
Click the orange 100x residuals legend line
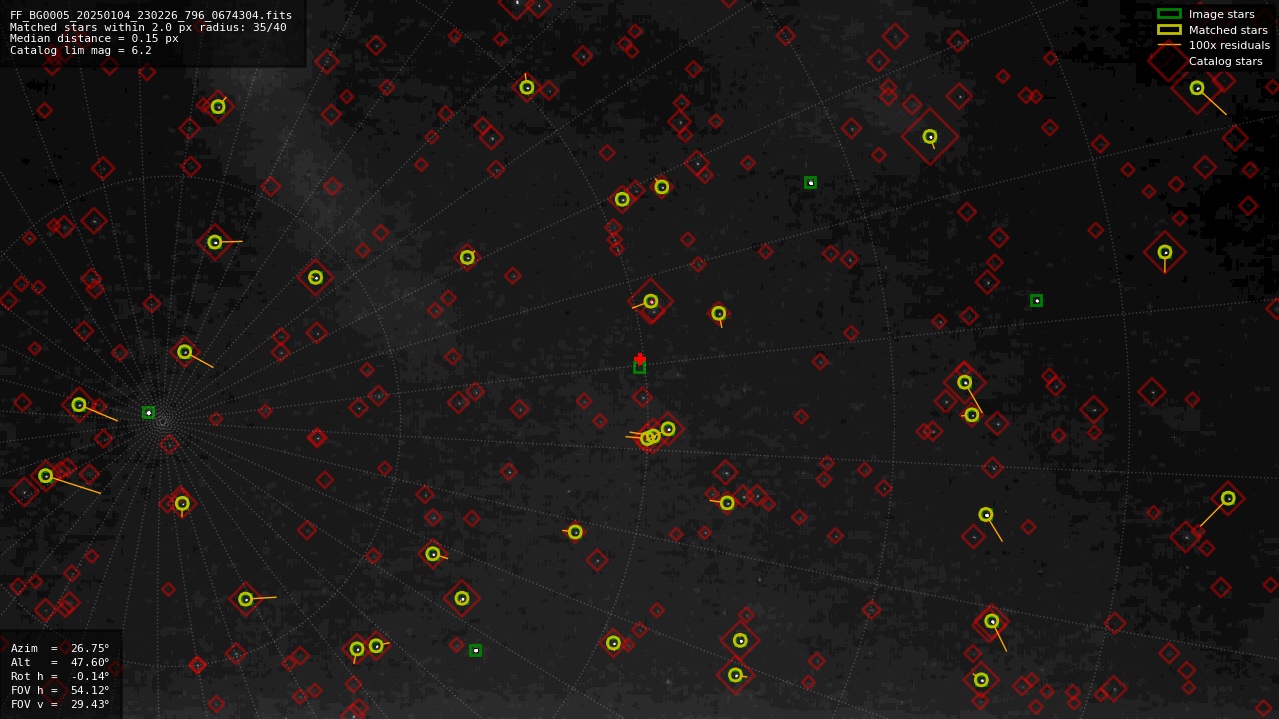point(1169,45)
